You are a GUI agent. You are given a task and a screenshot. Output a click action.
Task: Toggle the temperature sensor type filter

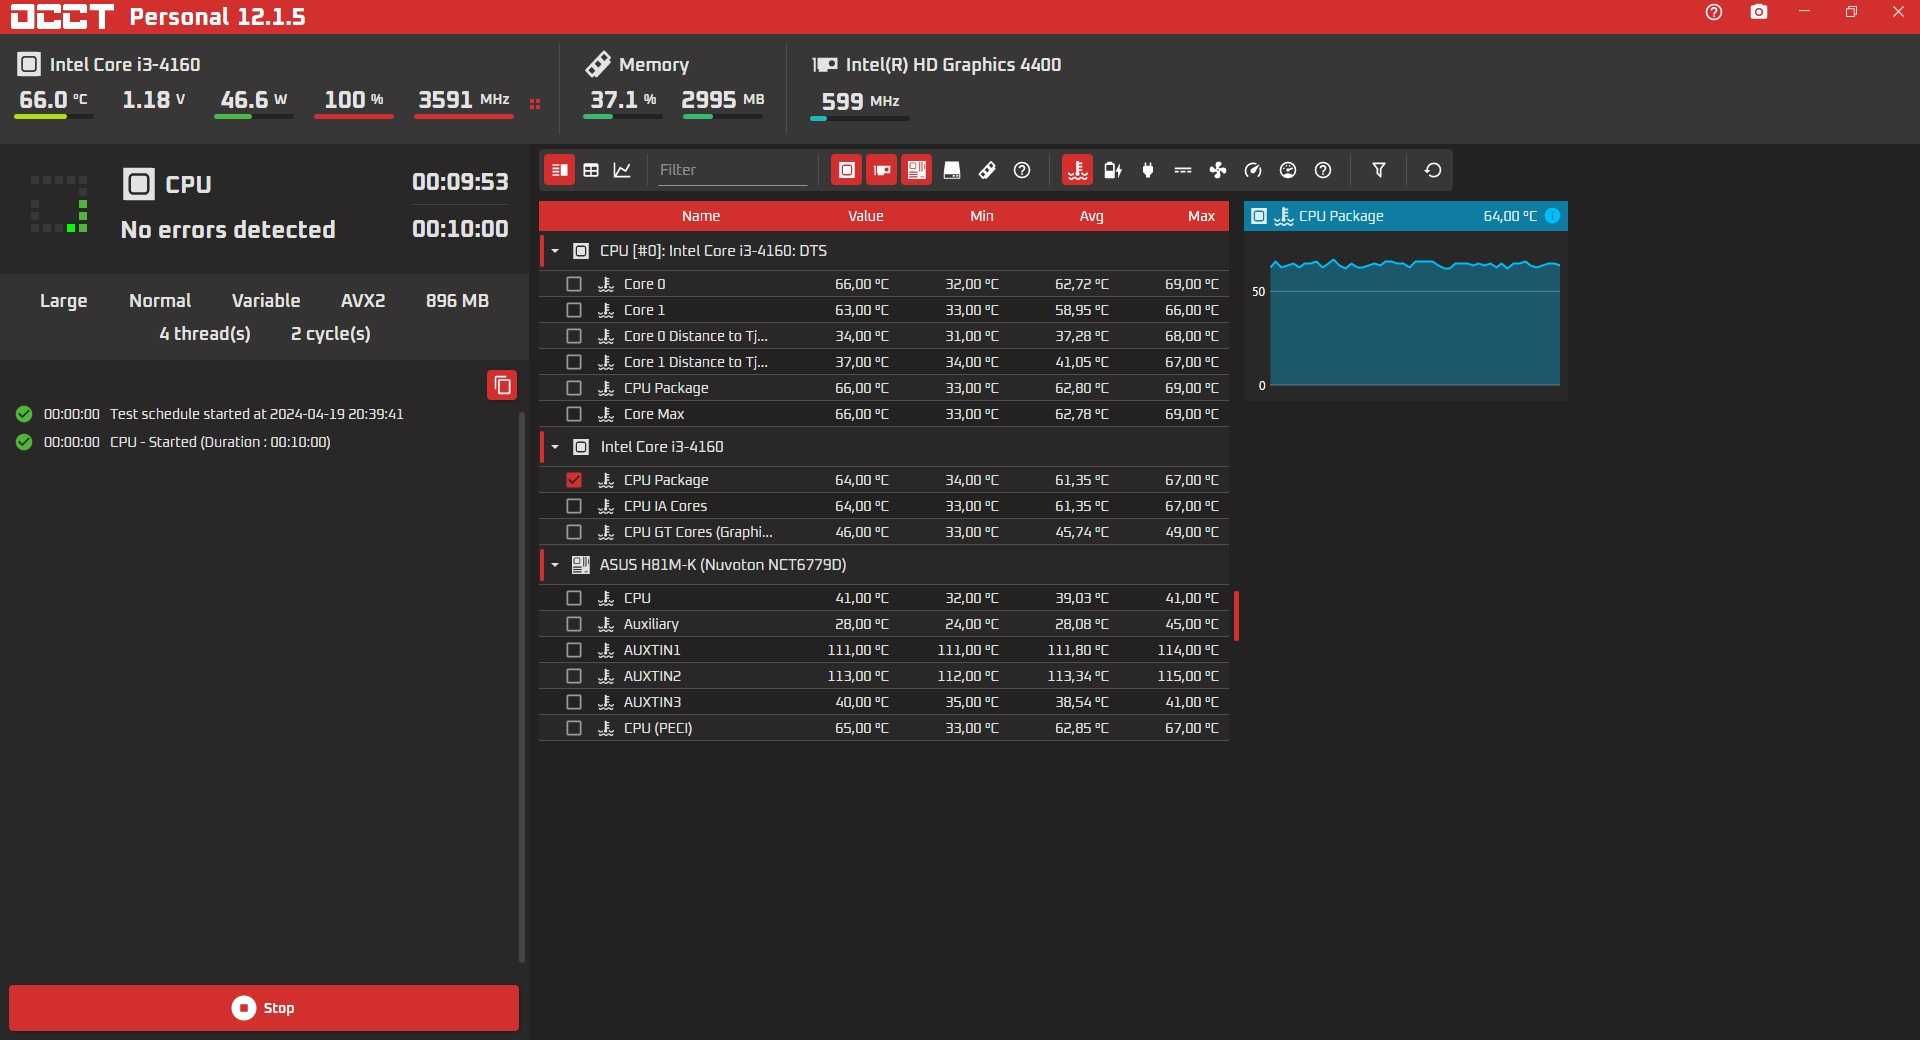(x=1077, y=170)
